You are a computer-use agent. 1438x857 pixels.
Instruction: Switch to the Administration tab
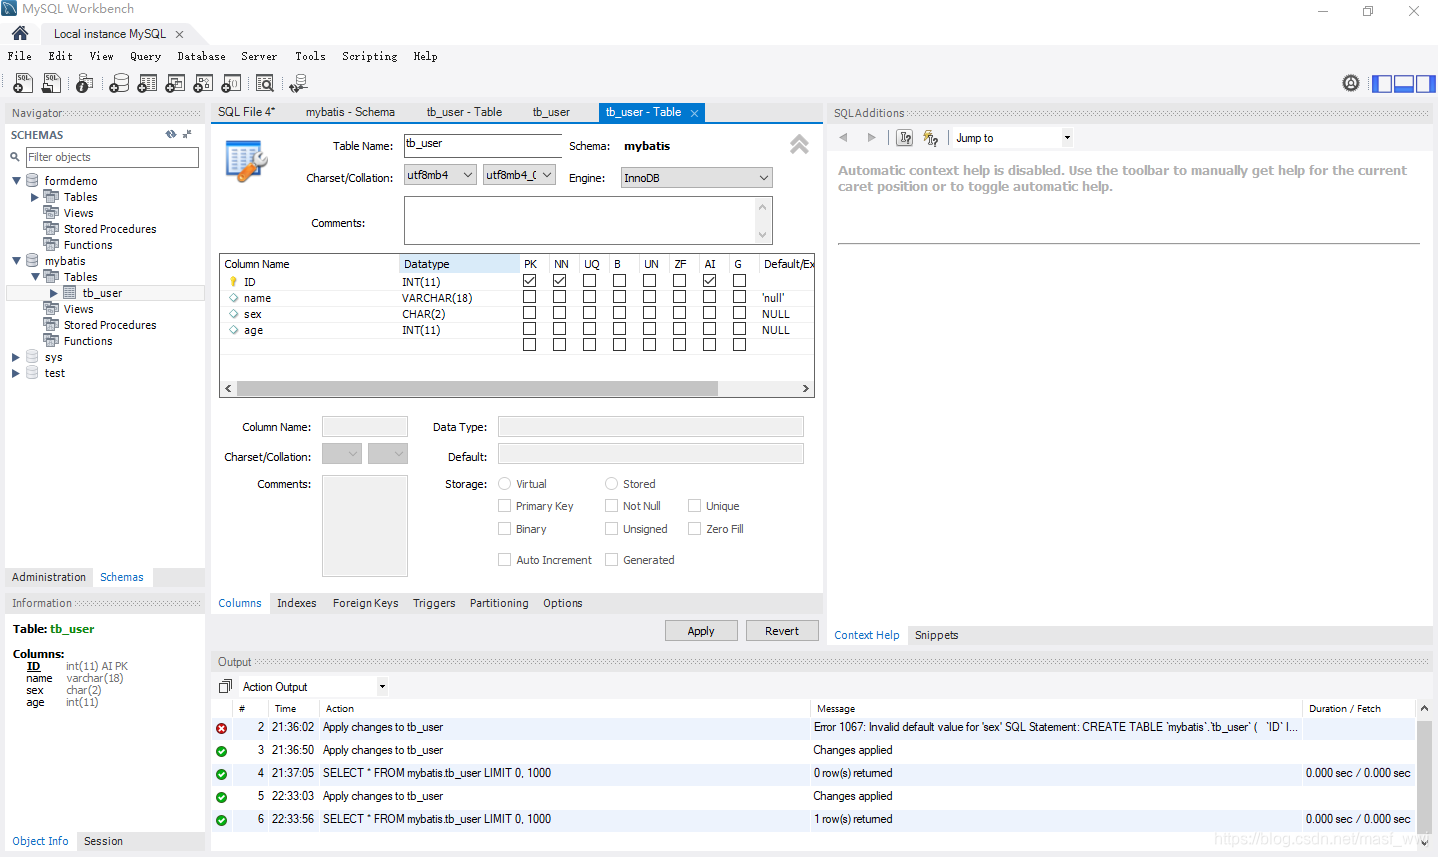(49, 577)
